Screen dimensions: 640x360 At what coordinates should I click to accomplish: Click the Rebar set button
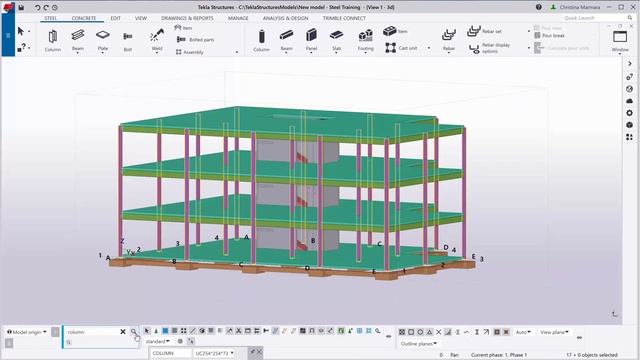pyautogui.click(x=484, y=31)
